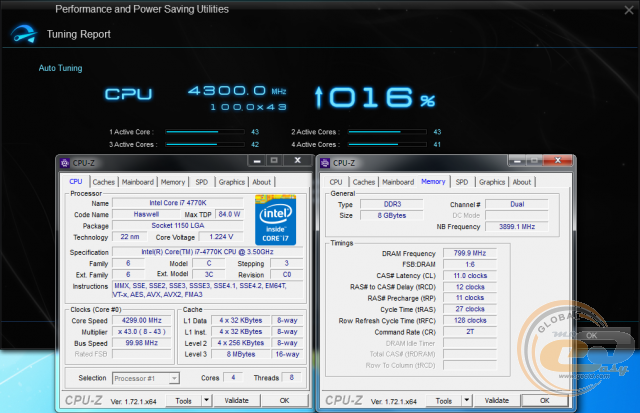Open Memory tab in left CPU-Z window
This screenshot has width=640, height=413.
point(173,182)
